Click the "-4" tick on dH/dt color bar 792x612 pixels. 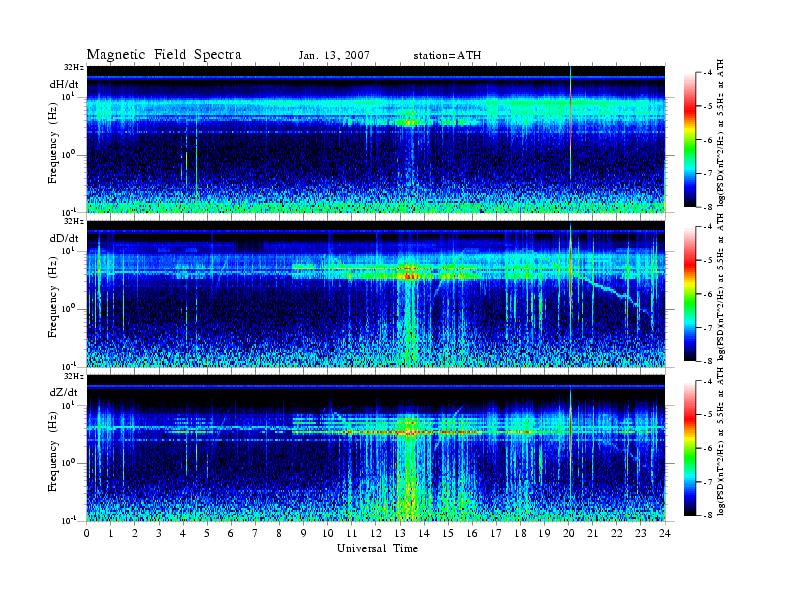709,73
